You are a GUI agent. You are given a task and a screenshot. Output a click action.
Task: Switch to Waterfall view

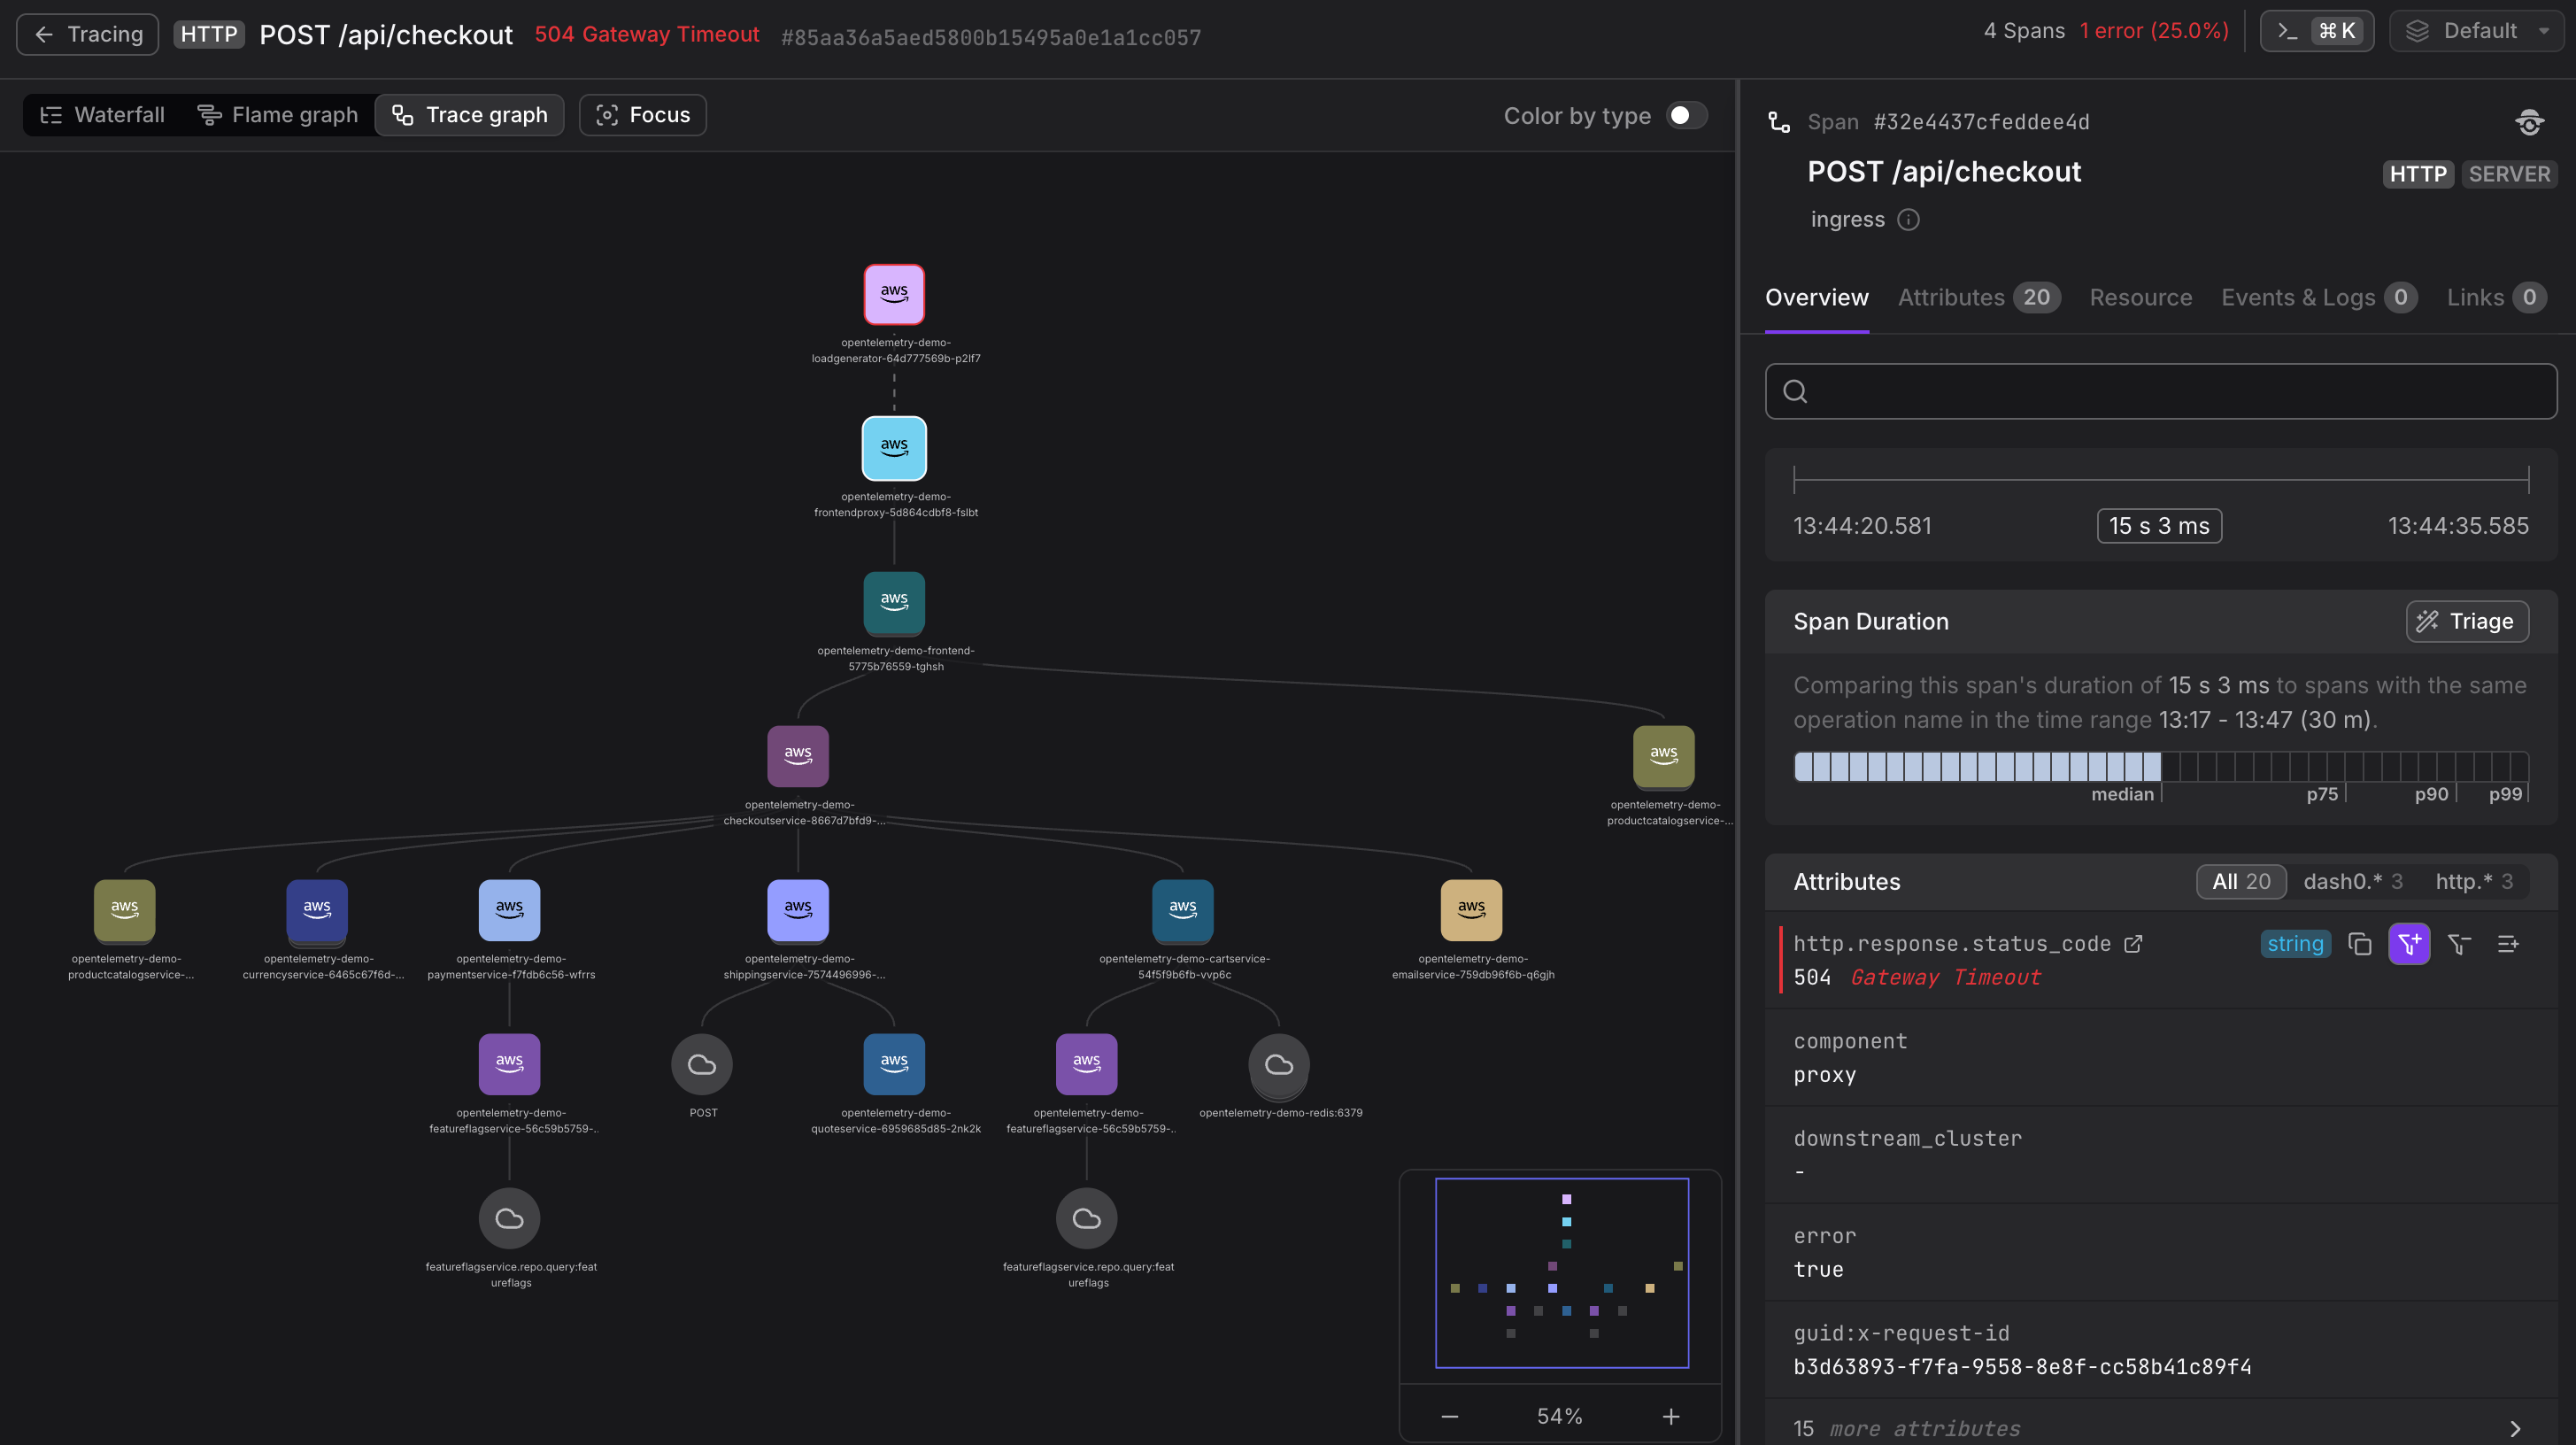pyautogui.click(x=102, y=115)
